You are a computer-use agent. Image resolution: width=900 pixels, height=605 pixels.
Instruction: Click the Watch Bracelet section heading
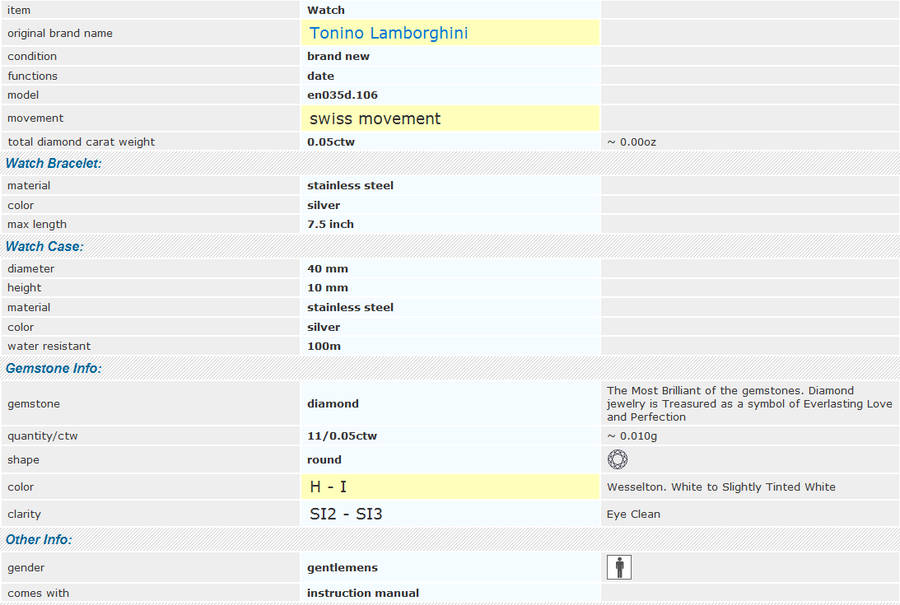tap(54, 163)
